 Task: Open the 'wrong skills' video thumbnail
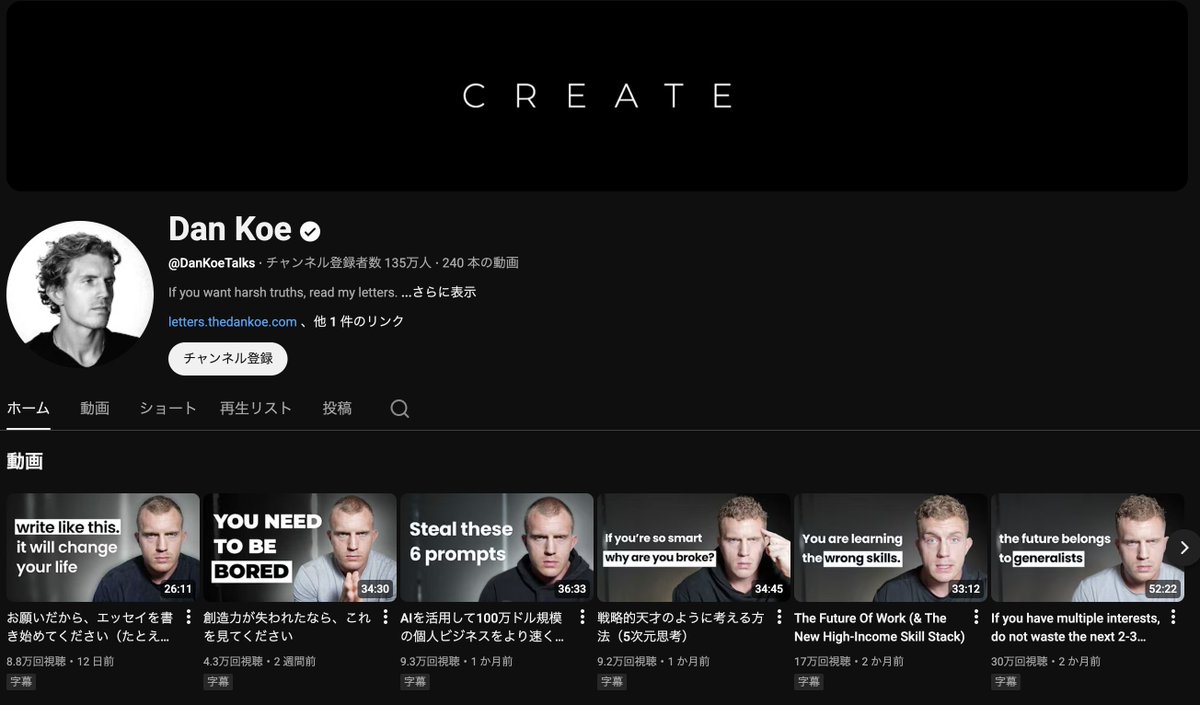pos(891,547)
